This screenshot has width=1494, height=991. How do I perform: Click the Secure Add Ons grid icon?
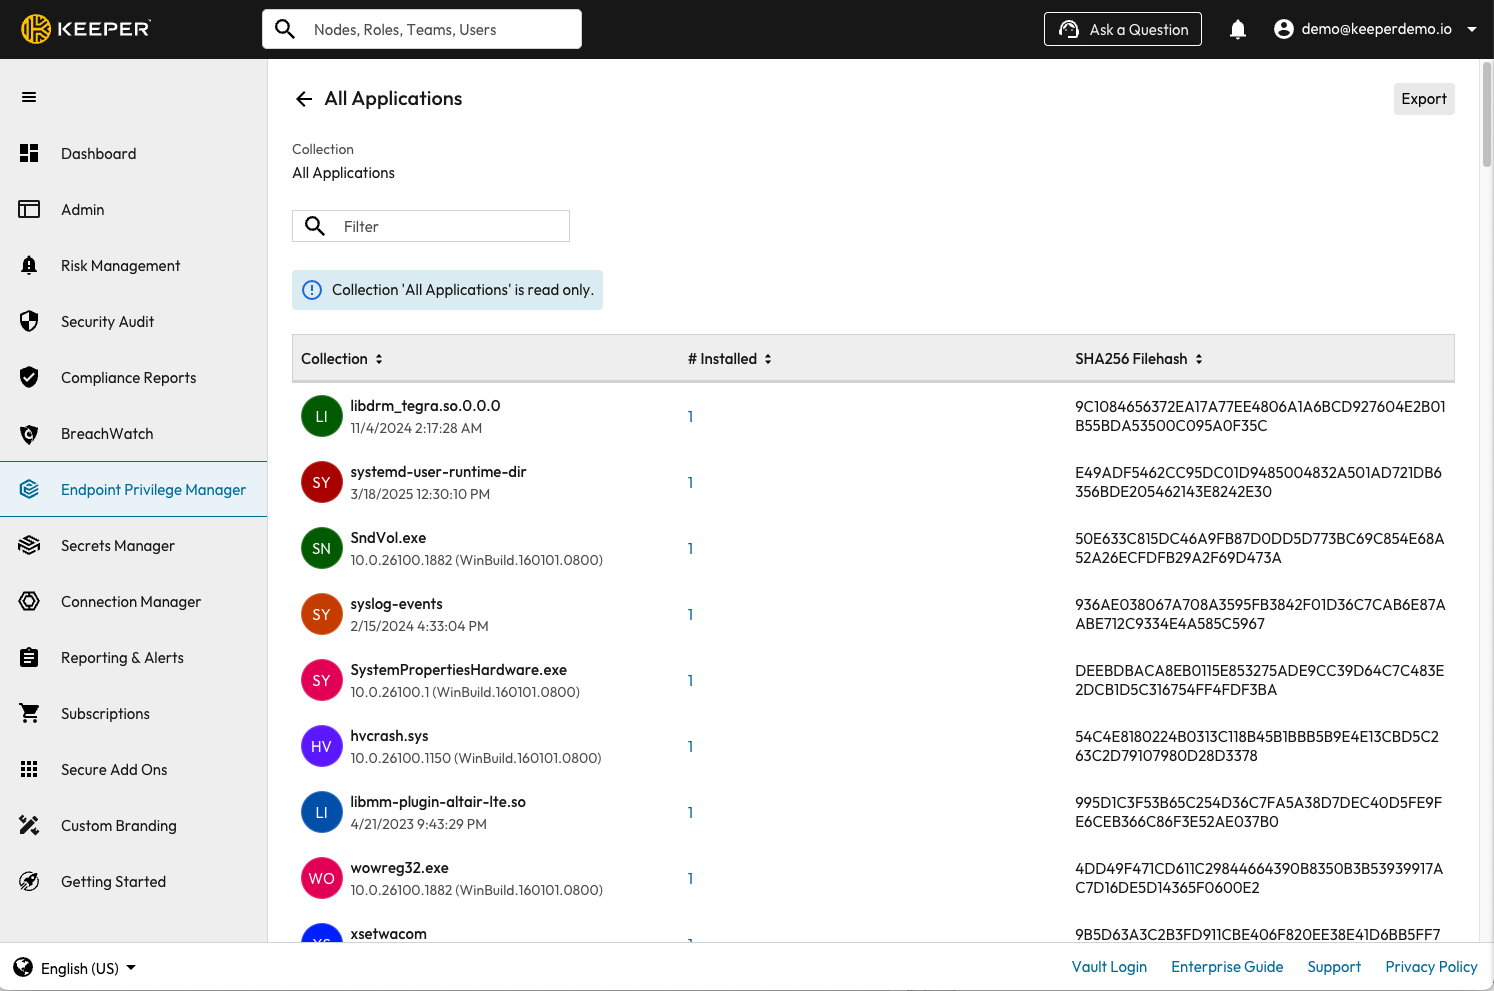click(29, 770)
